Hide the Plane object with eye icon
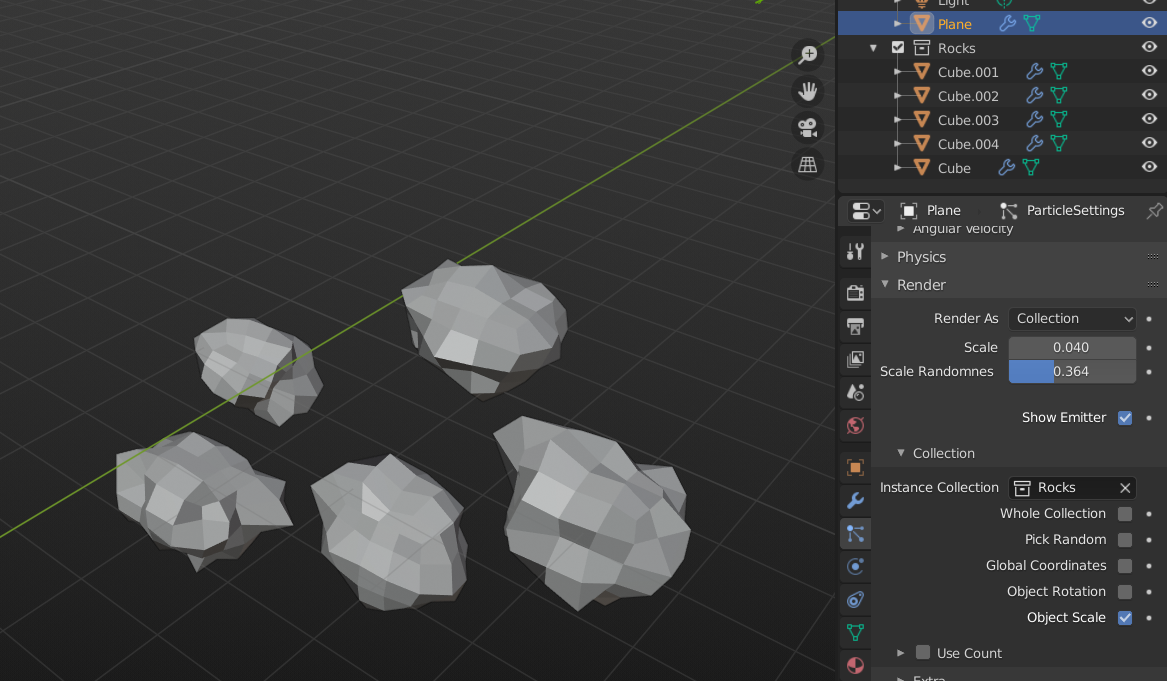The width and height of the screenshot is (1167, 681). point(1149,23)
